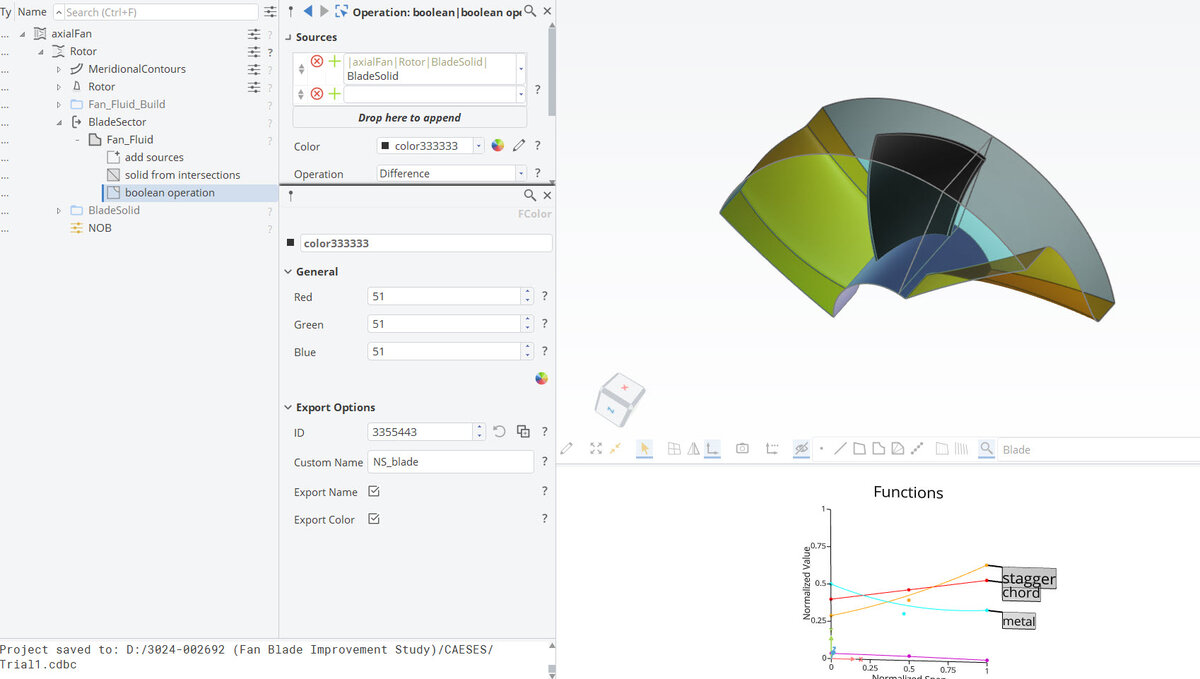This screenshot has width=1200, height=679.
Task: Open the BladeSolid source dropdown arrow
Action: click(520, 69)
